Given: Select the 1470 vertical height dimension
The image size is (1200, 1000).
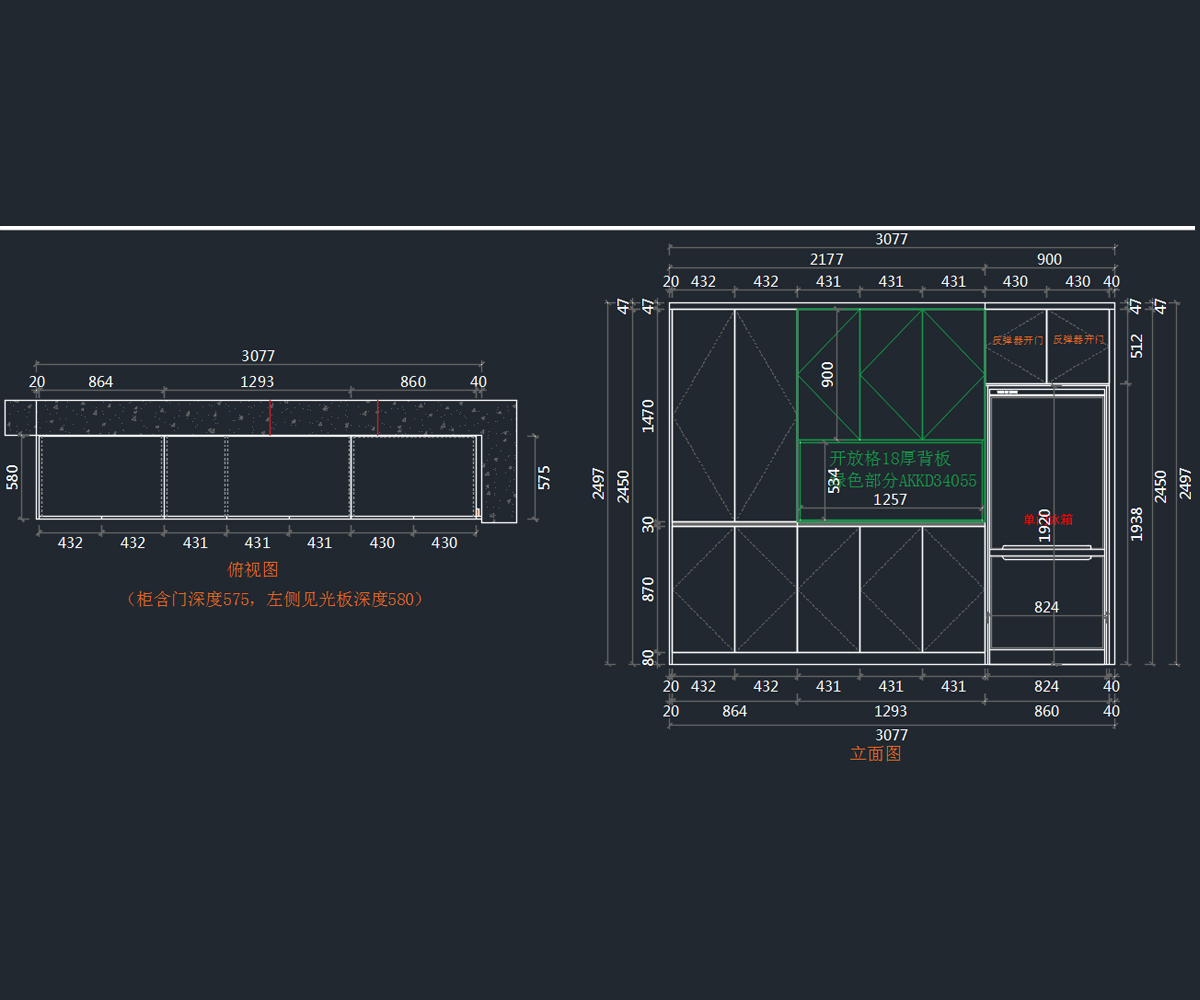Looking at the screenshot, I should point(648,415).
